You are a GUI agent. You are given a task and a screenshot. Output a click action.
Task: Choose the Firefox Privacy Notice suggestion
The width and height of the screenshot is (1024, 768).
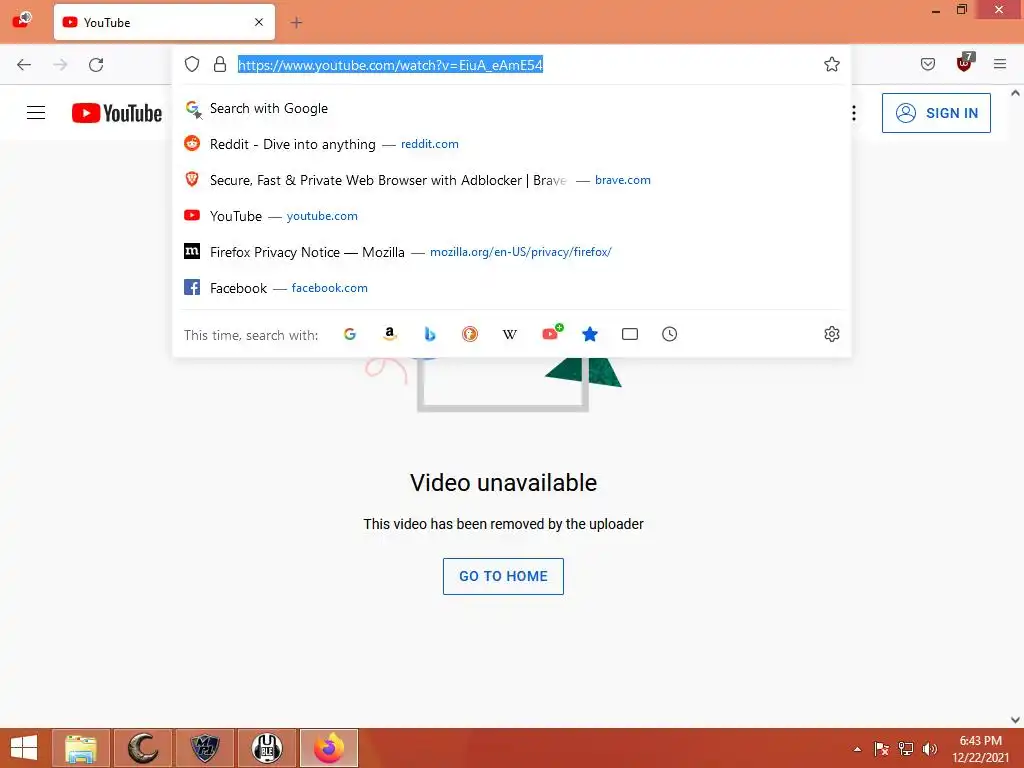[511, 251]
